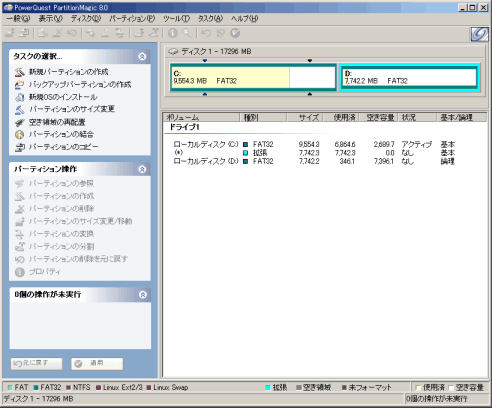The height and width of the screenshot is (408, 492).
Task: Sort by the 種別 column header
Action: pos(263,117)
